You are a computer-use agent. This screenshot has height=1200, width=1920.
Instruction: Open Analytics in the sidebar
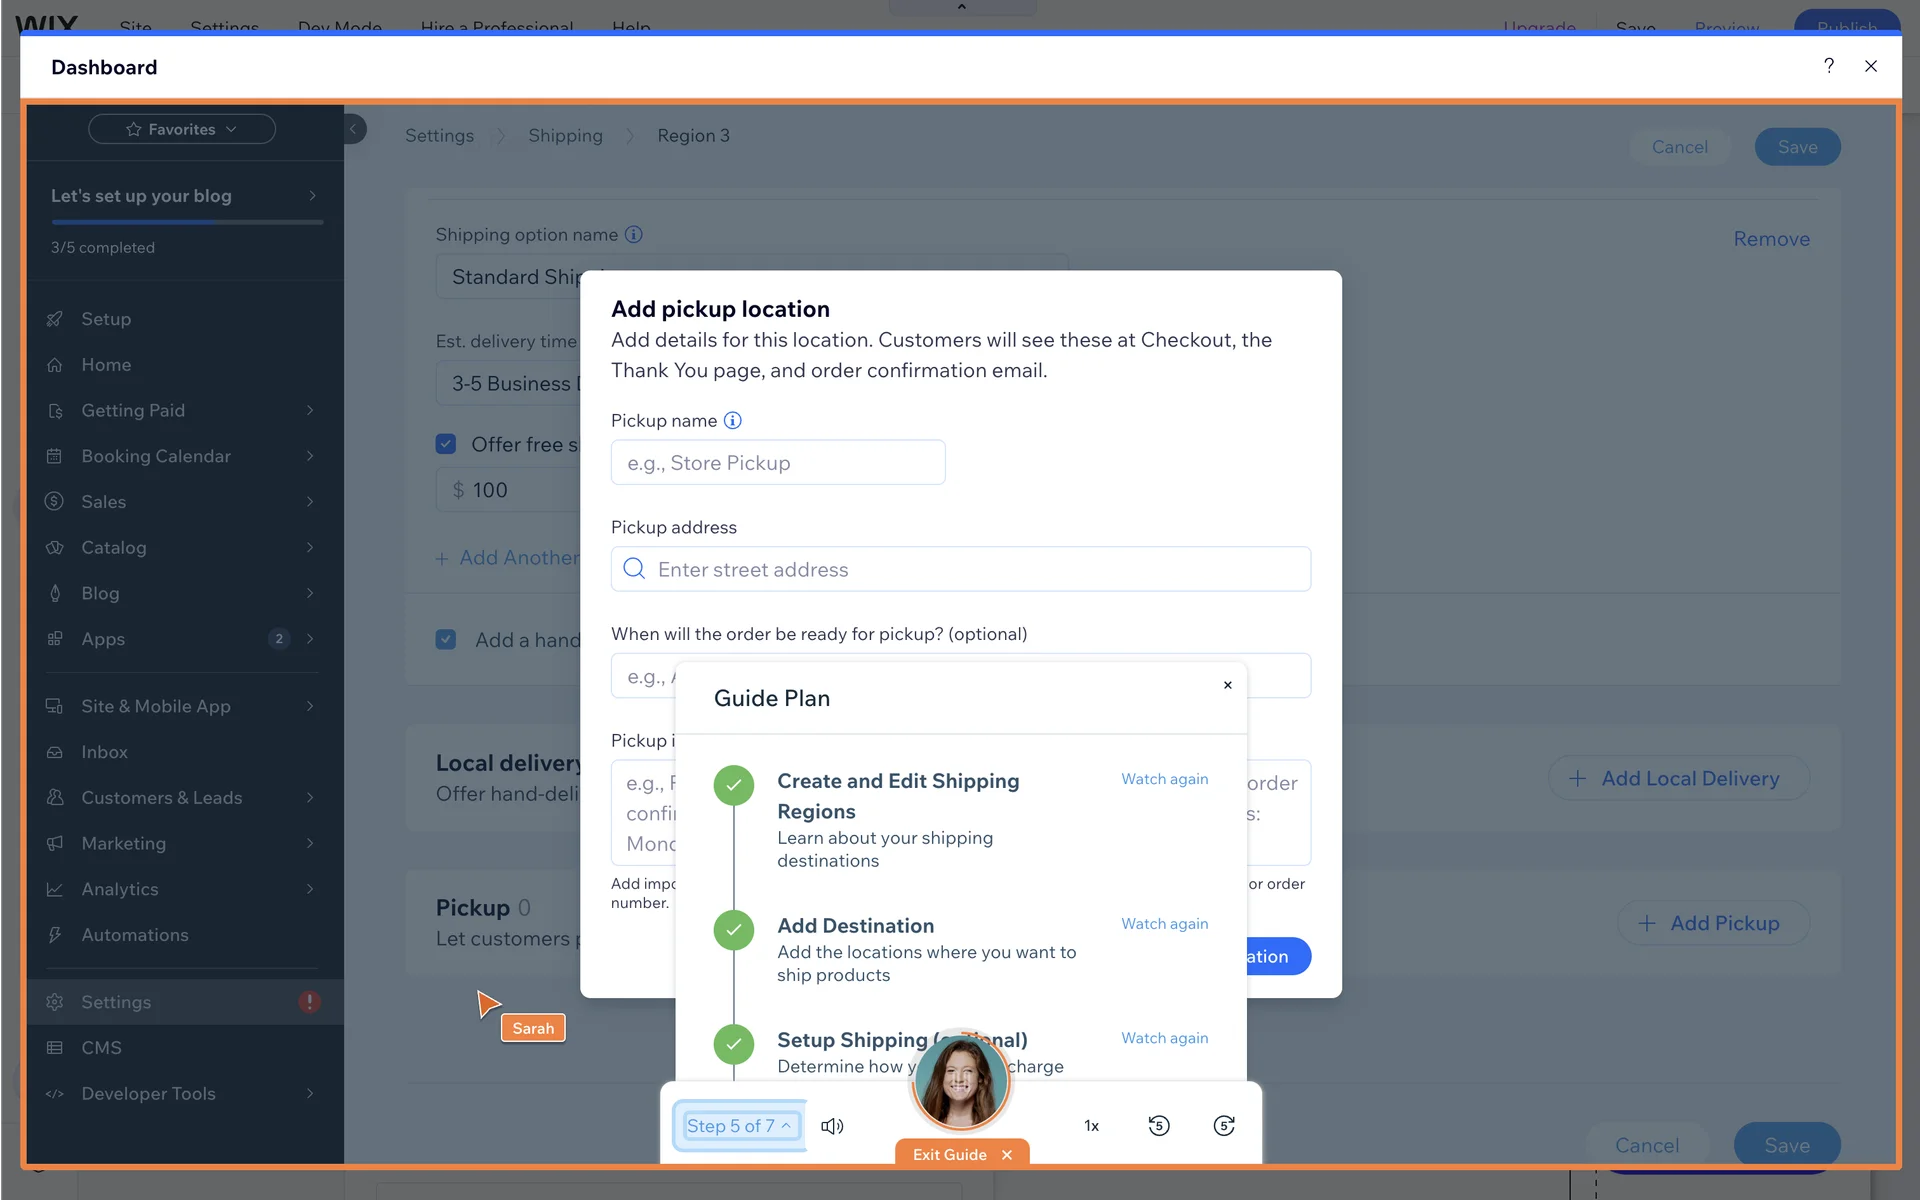coord(120,889)
